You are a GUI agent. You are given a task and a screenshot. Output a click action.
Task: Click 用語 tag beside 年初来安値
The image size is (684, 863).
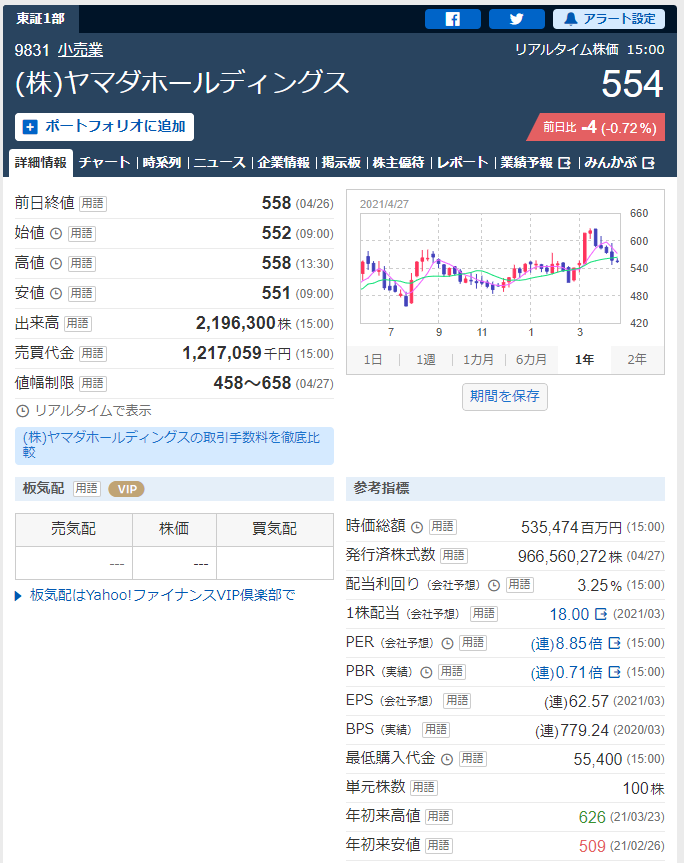pyautogui.click(x=439, y=845)
